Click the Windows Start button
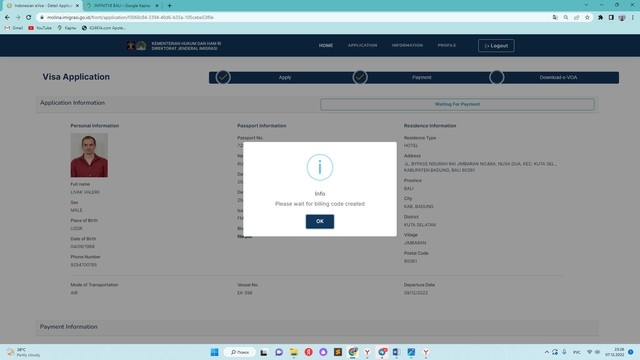This screenshot has width=640, height=360. pyautogui.click(x=214, y=352)
